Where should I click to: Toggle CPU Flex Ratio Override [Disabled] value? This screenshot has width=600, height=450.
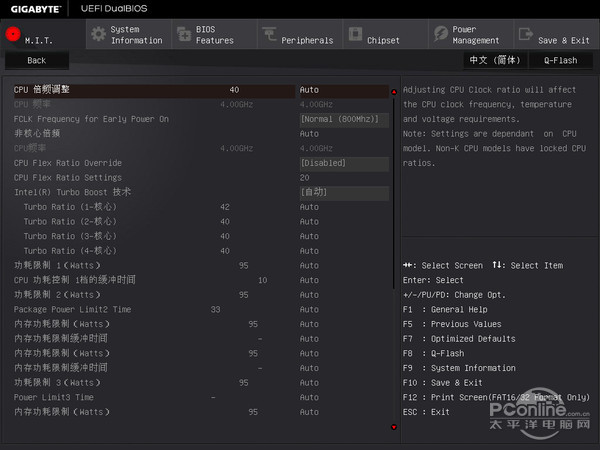click(343, 162)
